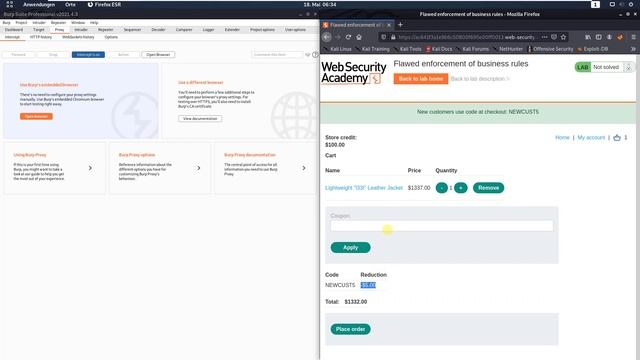Click the Web Security Academy logo

pos(353,73)
